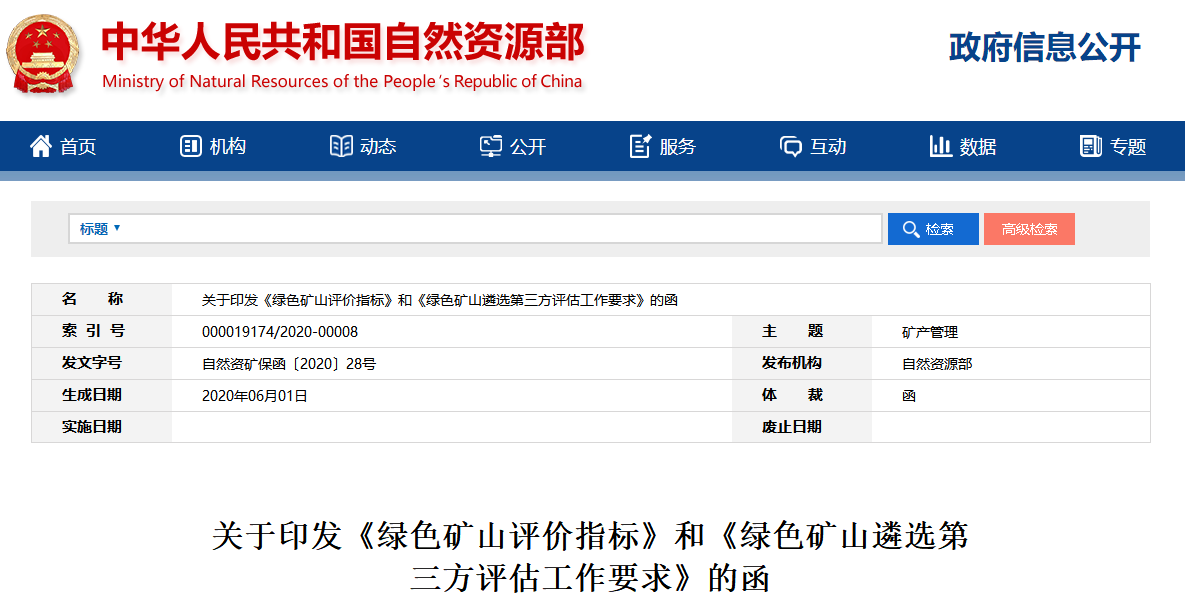The width and height of the screenshot is (1185, 604).
Task: Click the monitor icon beside 公开
Action: point(490,147)
